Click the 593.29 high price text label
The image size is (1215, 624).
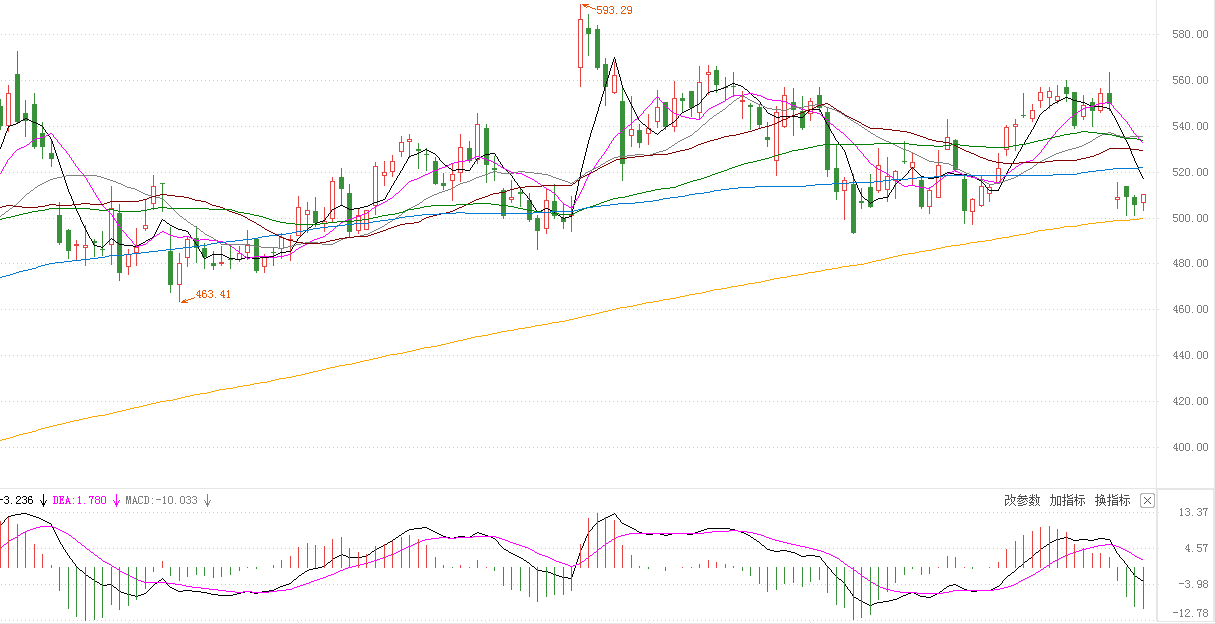coord(614,10)
